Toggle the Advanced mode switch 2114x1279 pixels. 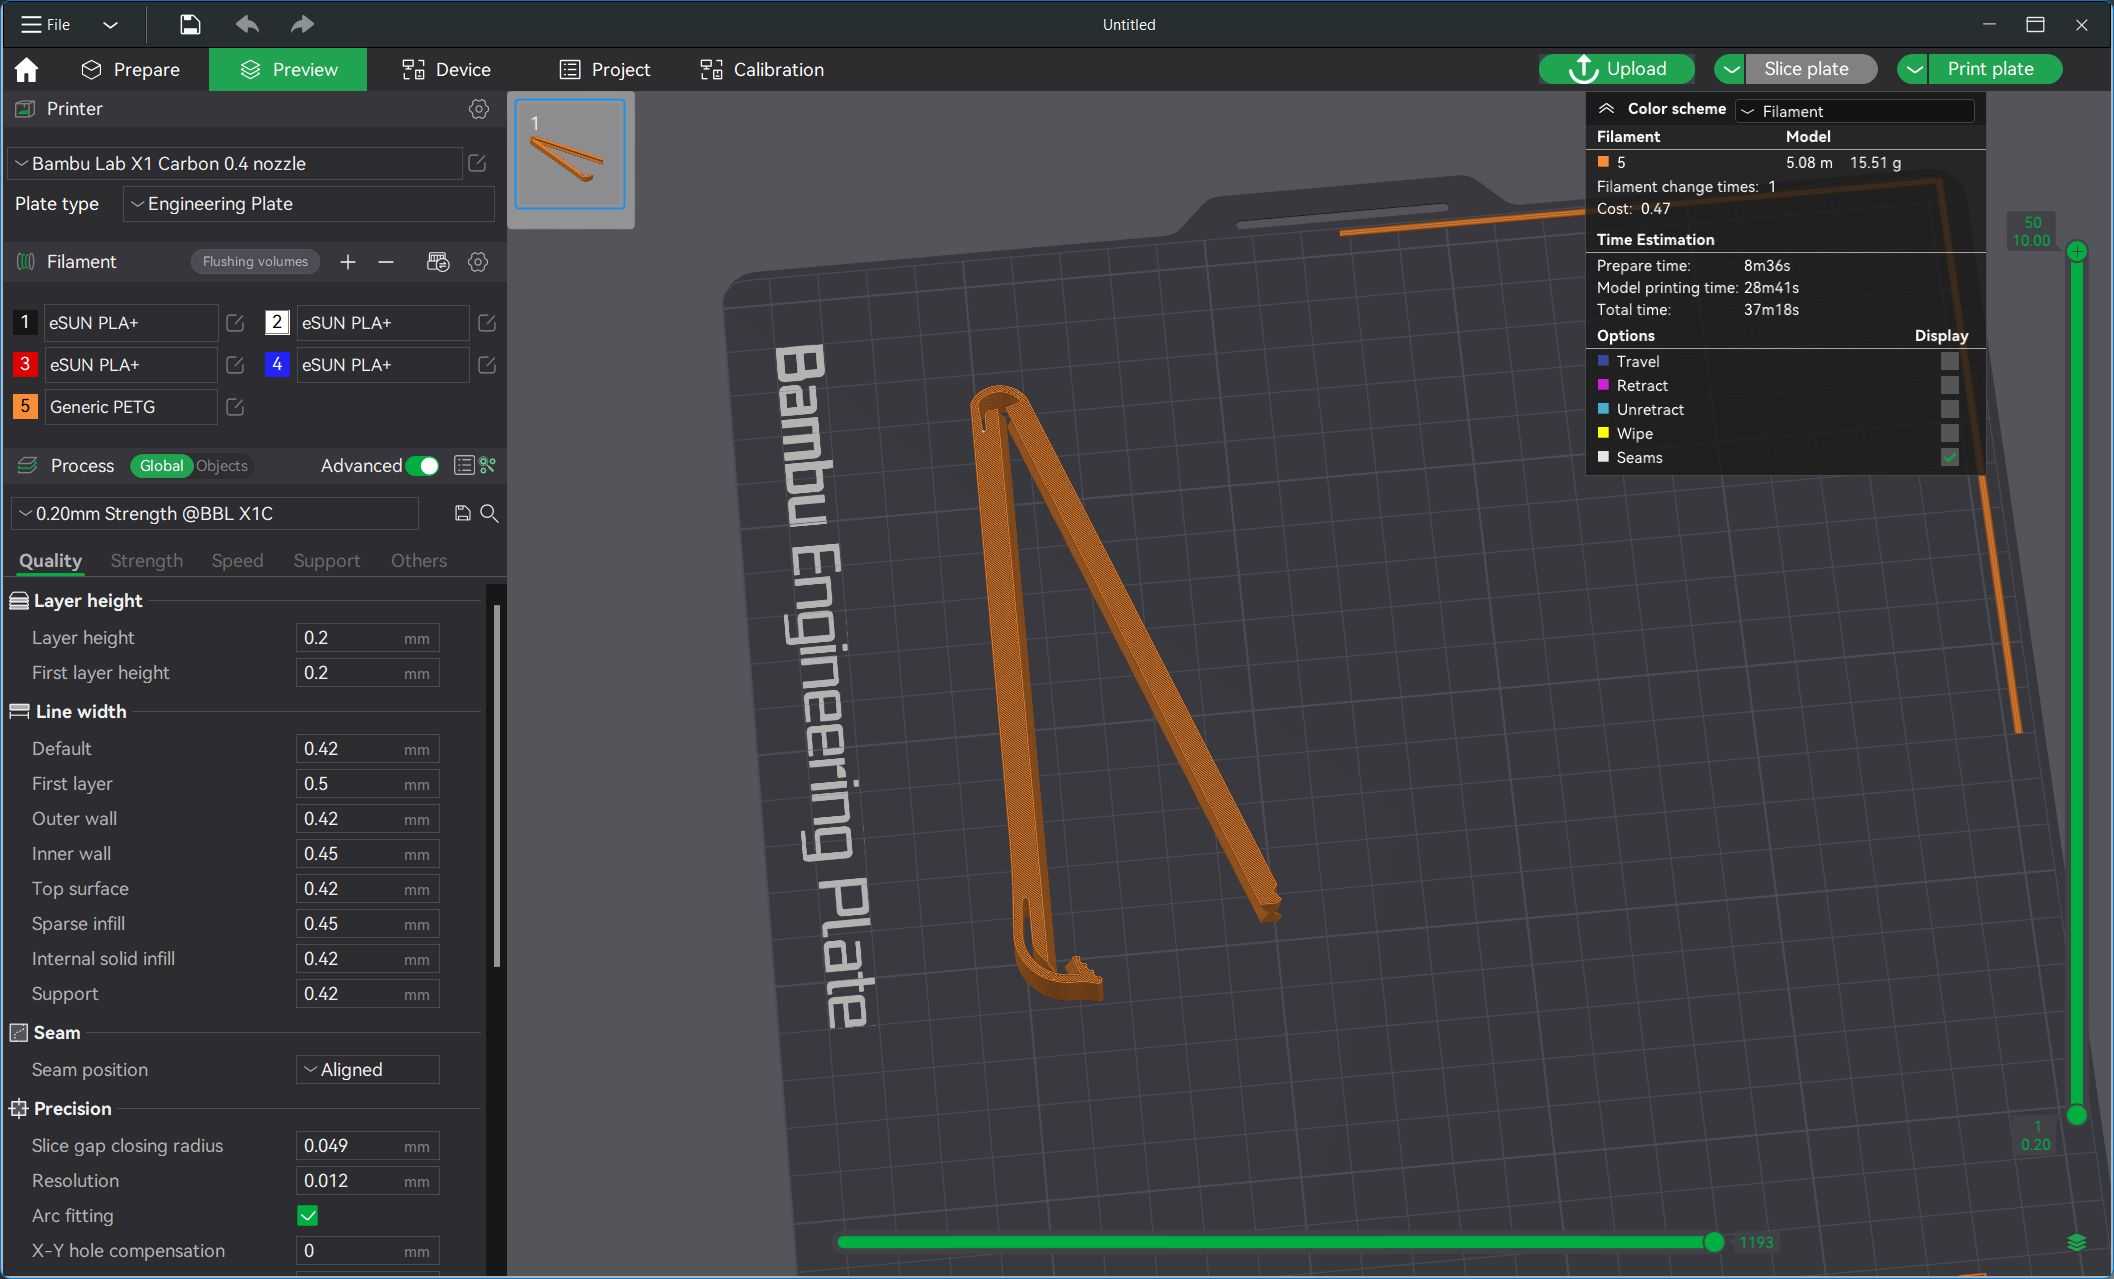(422, 466)
